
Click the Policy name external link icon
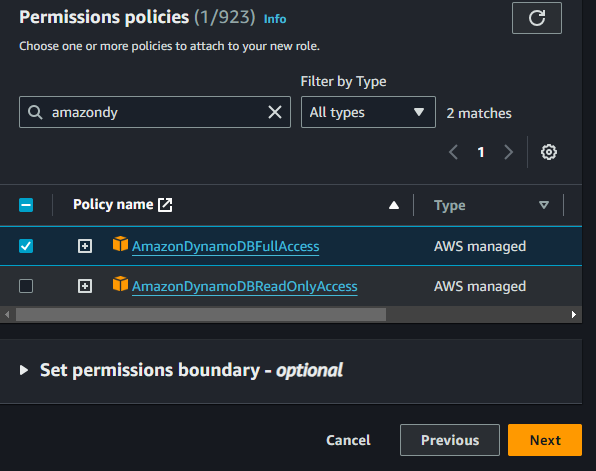point(165,205)
